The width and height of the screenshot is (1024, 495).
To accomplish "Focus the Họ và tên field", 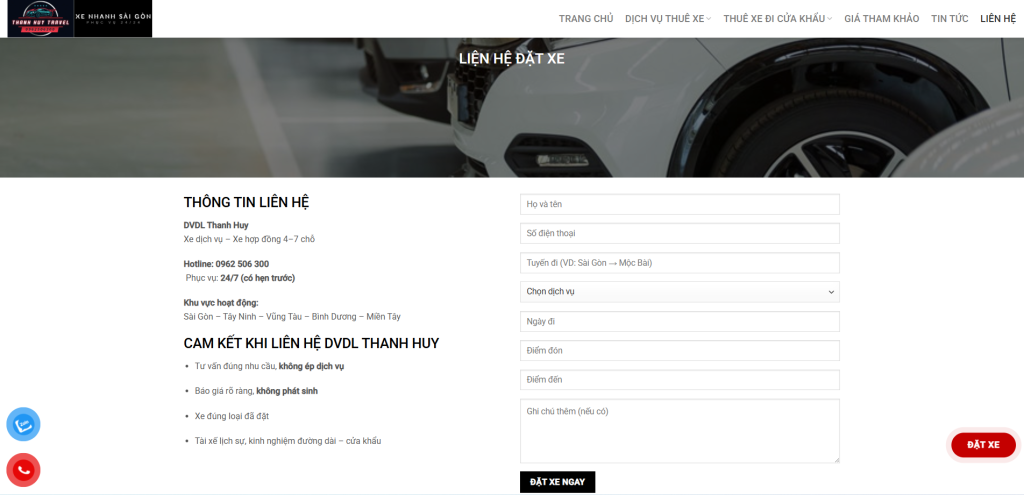I will pyautogui.click(x=679, y=204).
